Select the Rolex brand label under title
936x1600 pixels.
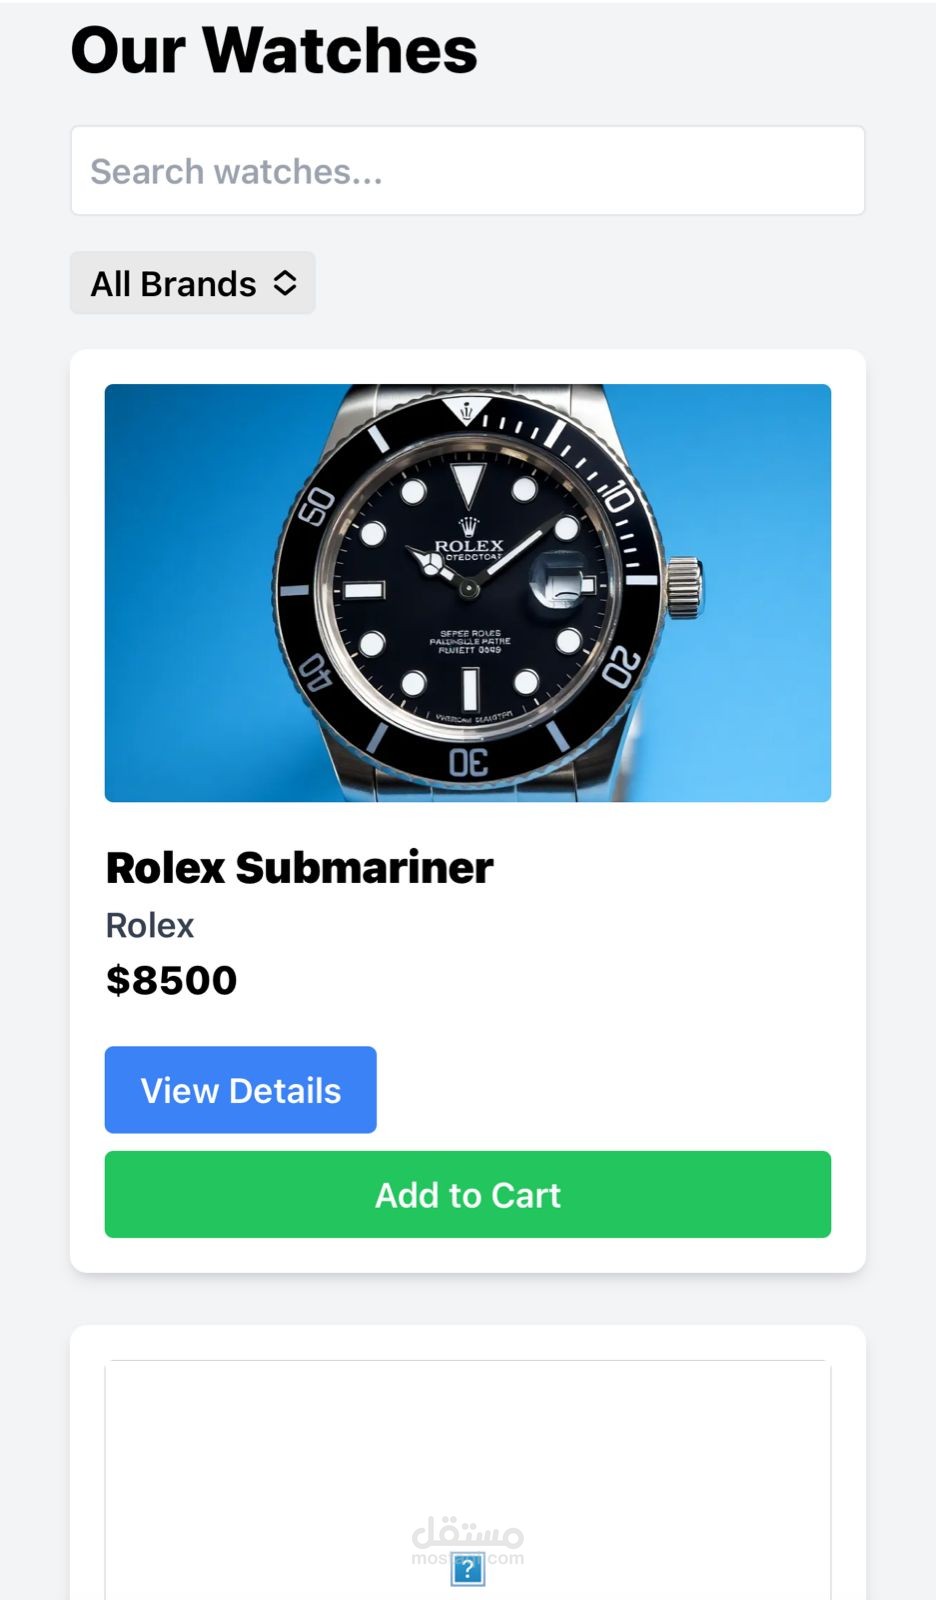coord(150,925)
